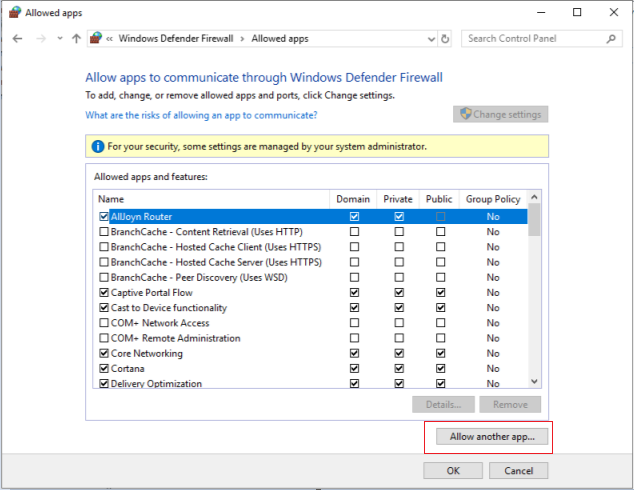This screenshot has height=490, width=634.
Task: Check BranchCache Hosted Cache Client Domain box
Action: [x=354, y=247]
